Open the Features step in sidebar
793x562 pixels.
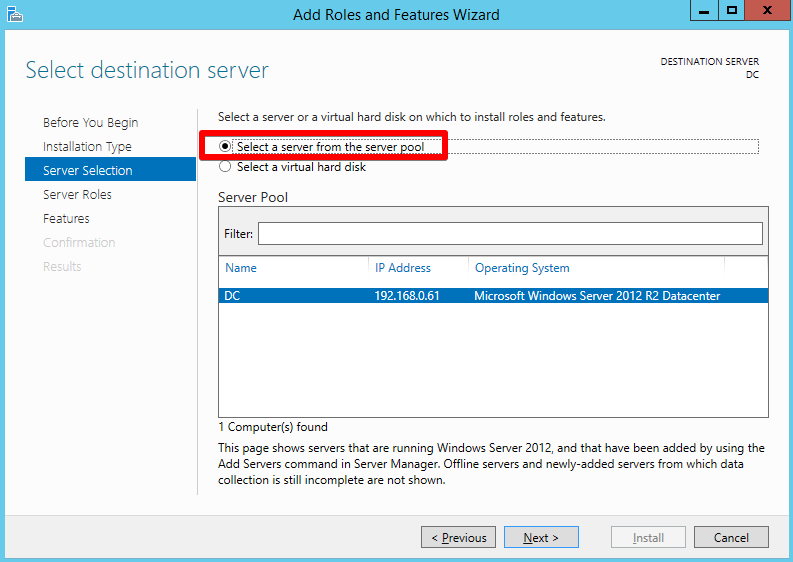[x=66, y=219]
